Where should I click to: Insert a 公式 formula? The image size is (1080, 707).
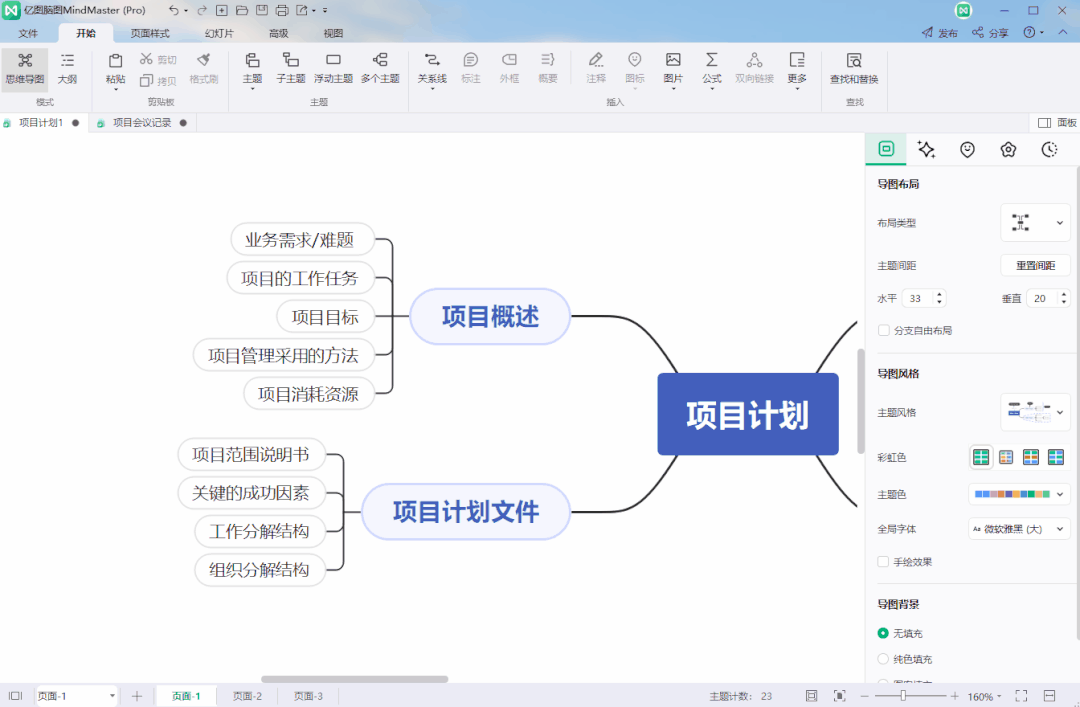[712, 68]
